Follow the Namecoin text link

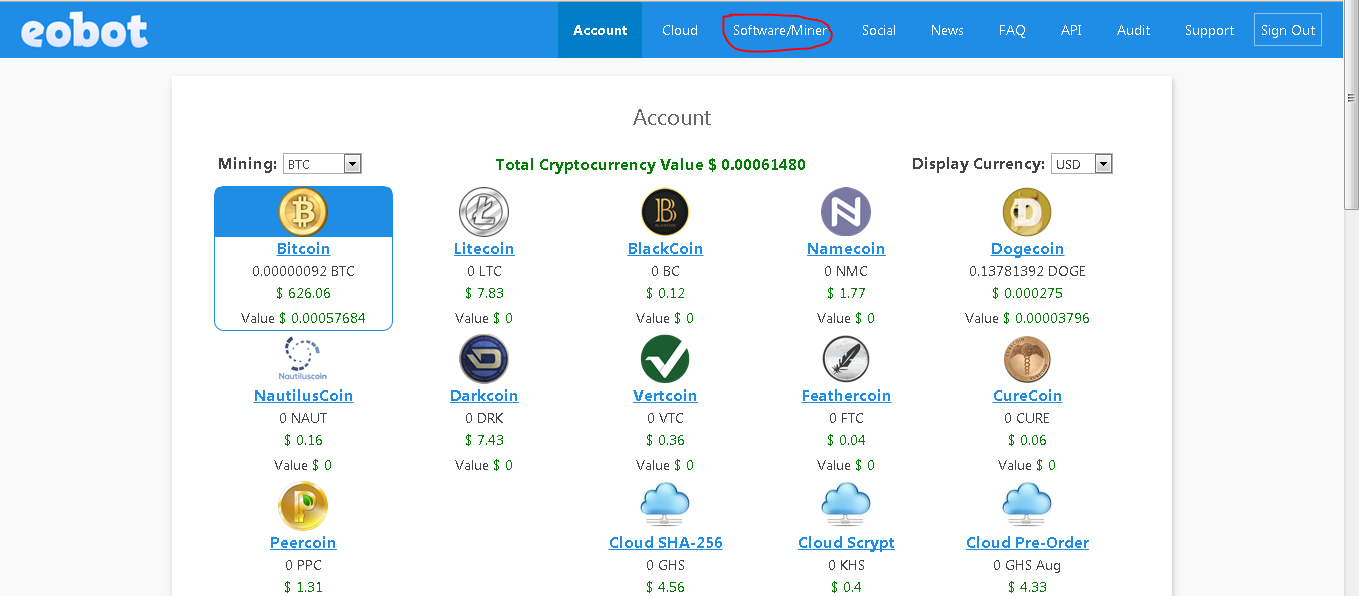[846, 248]
